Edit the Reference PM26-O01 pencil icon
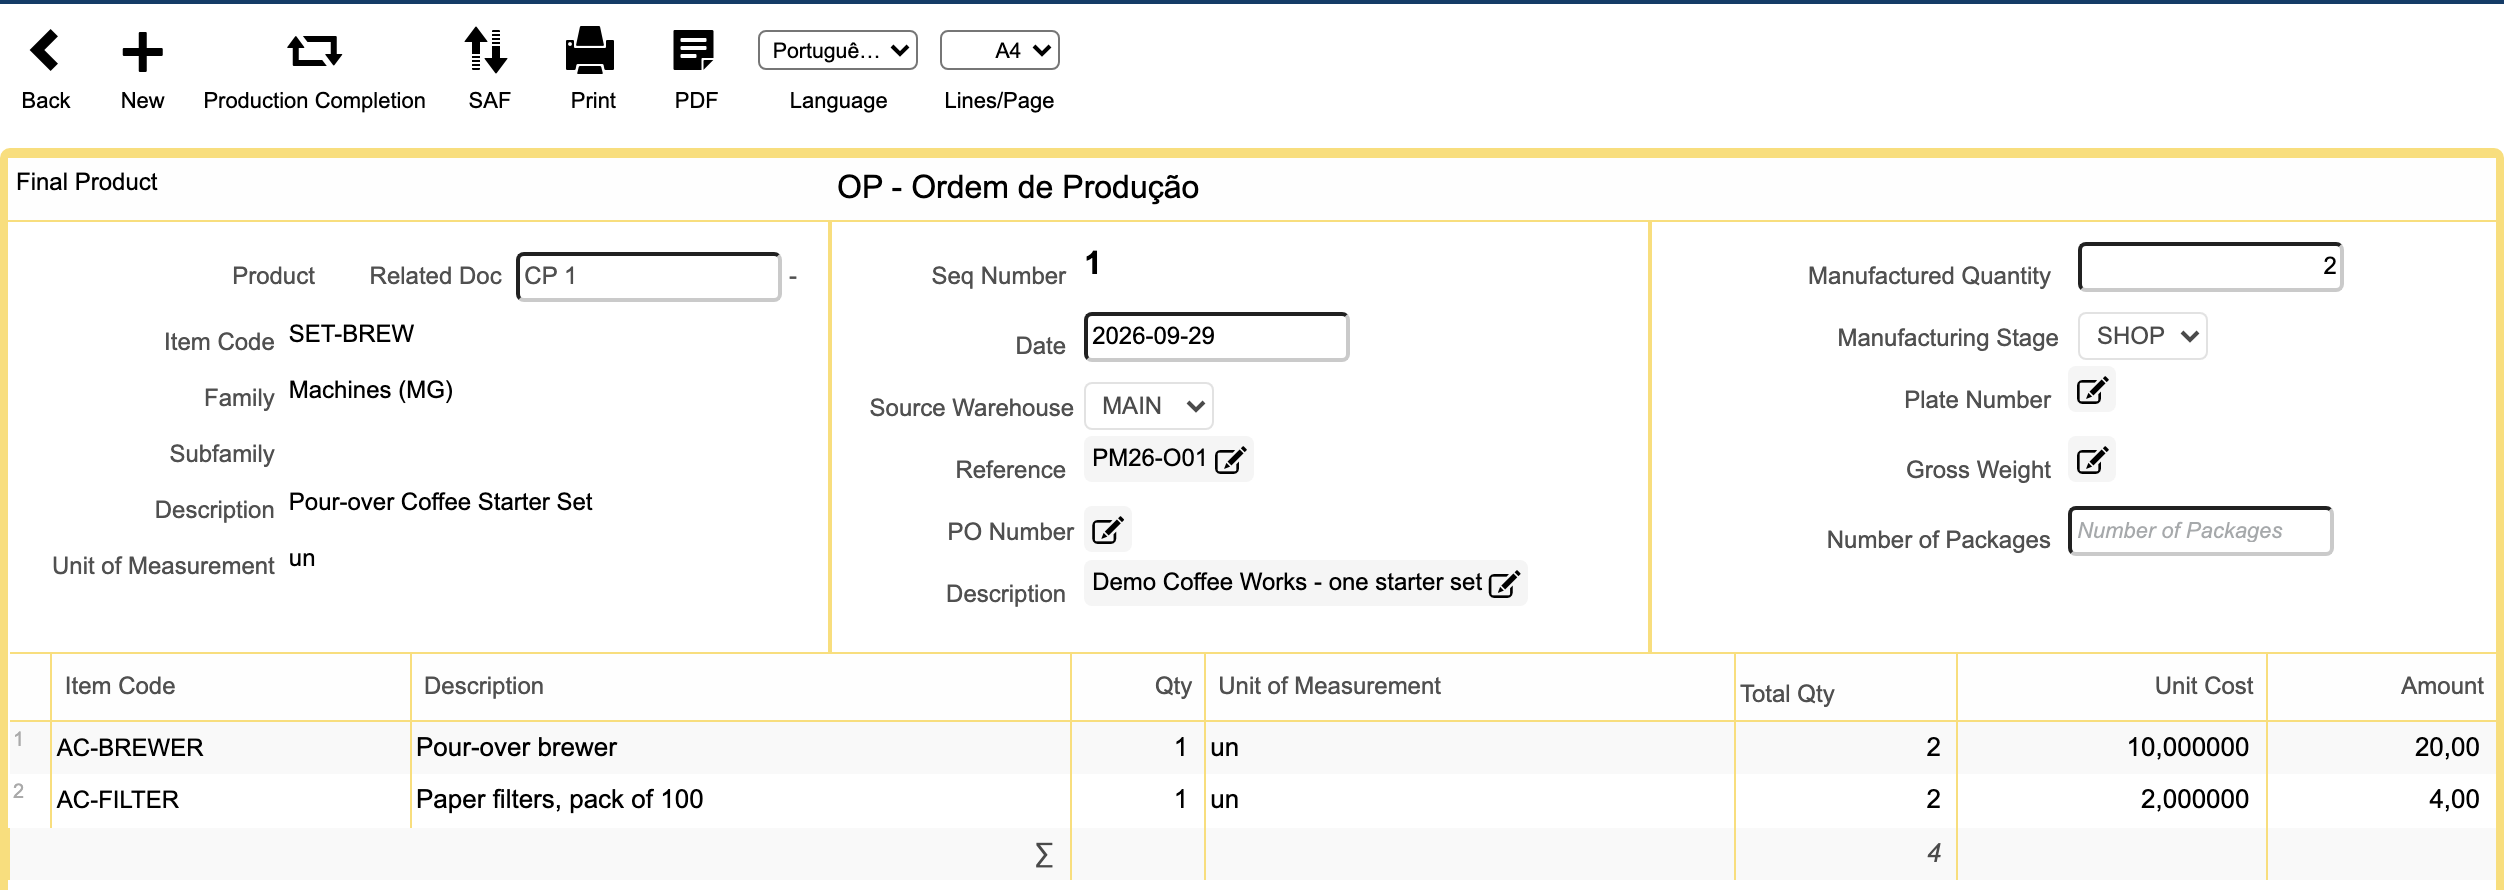 click(x=1230, y=459)
